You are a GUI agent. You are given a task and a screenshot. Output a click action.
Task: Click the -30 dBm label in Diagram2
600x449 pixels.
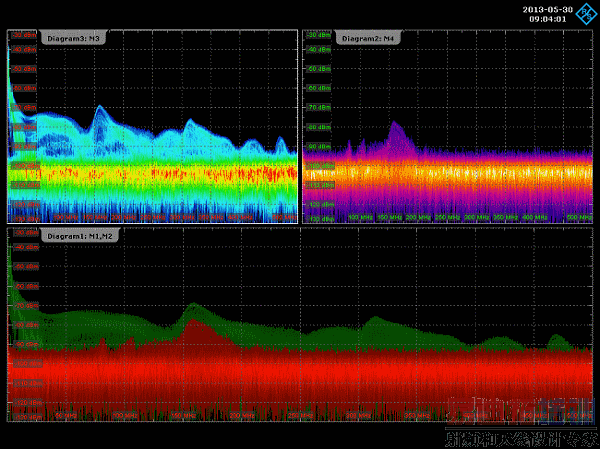pos(318,34)
